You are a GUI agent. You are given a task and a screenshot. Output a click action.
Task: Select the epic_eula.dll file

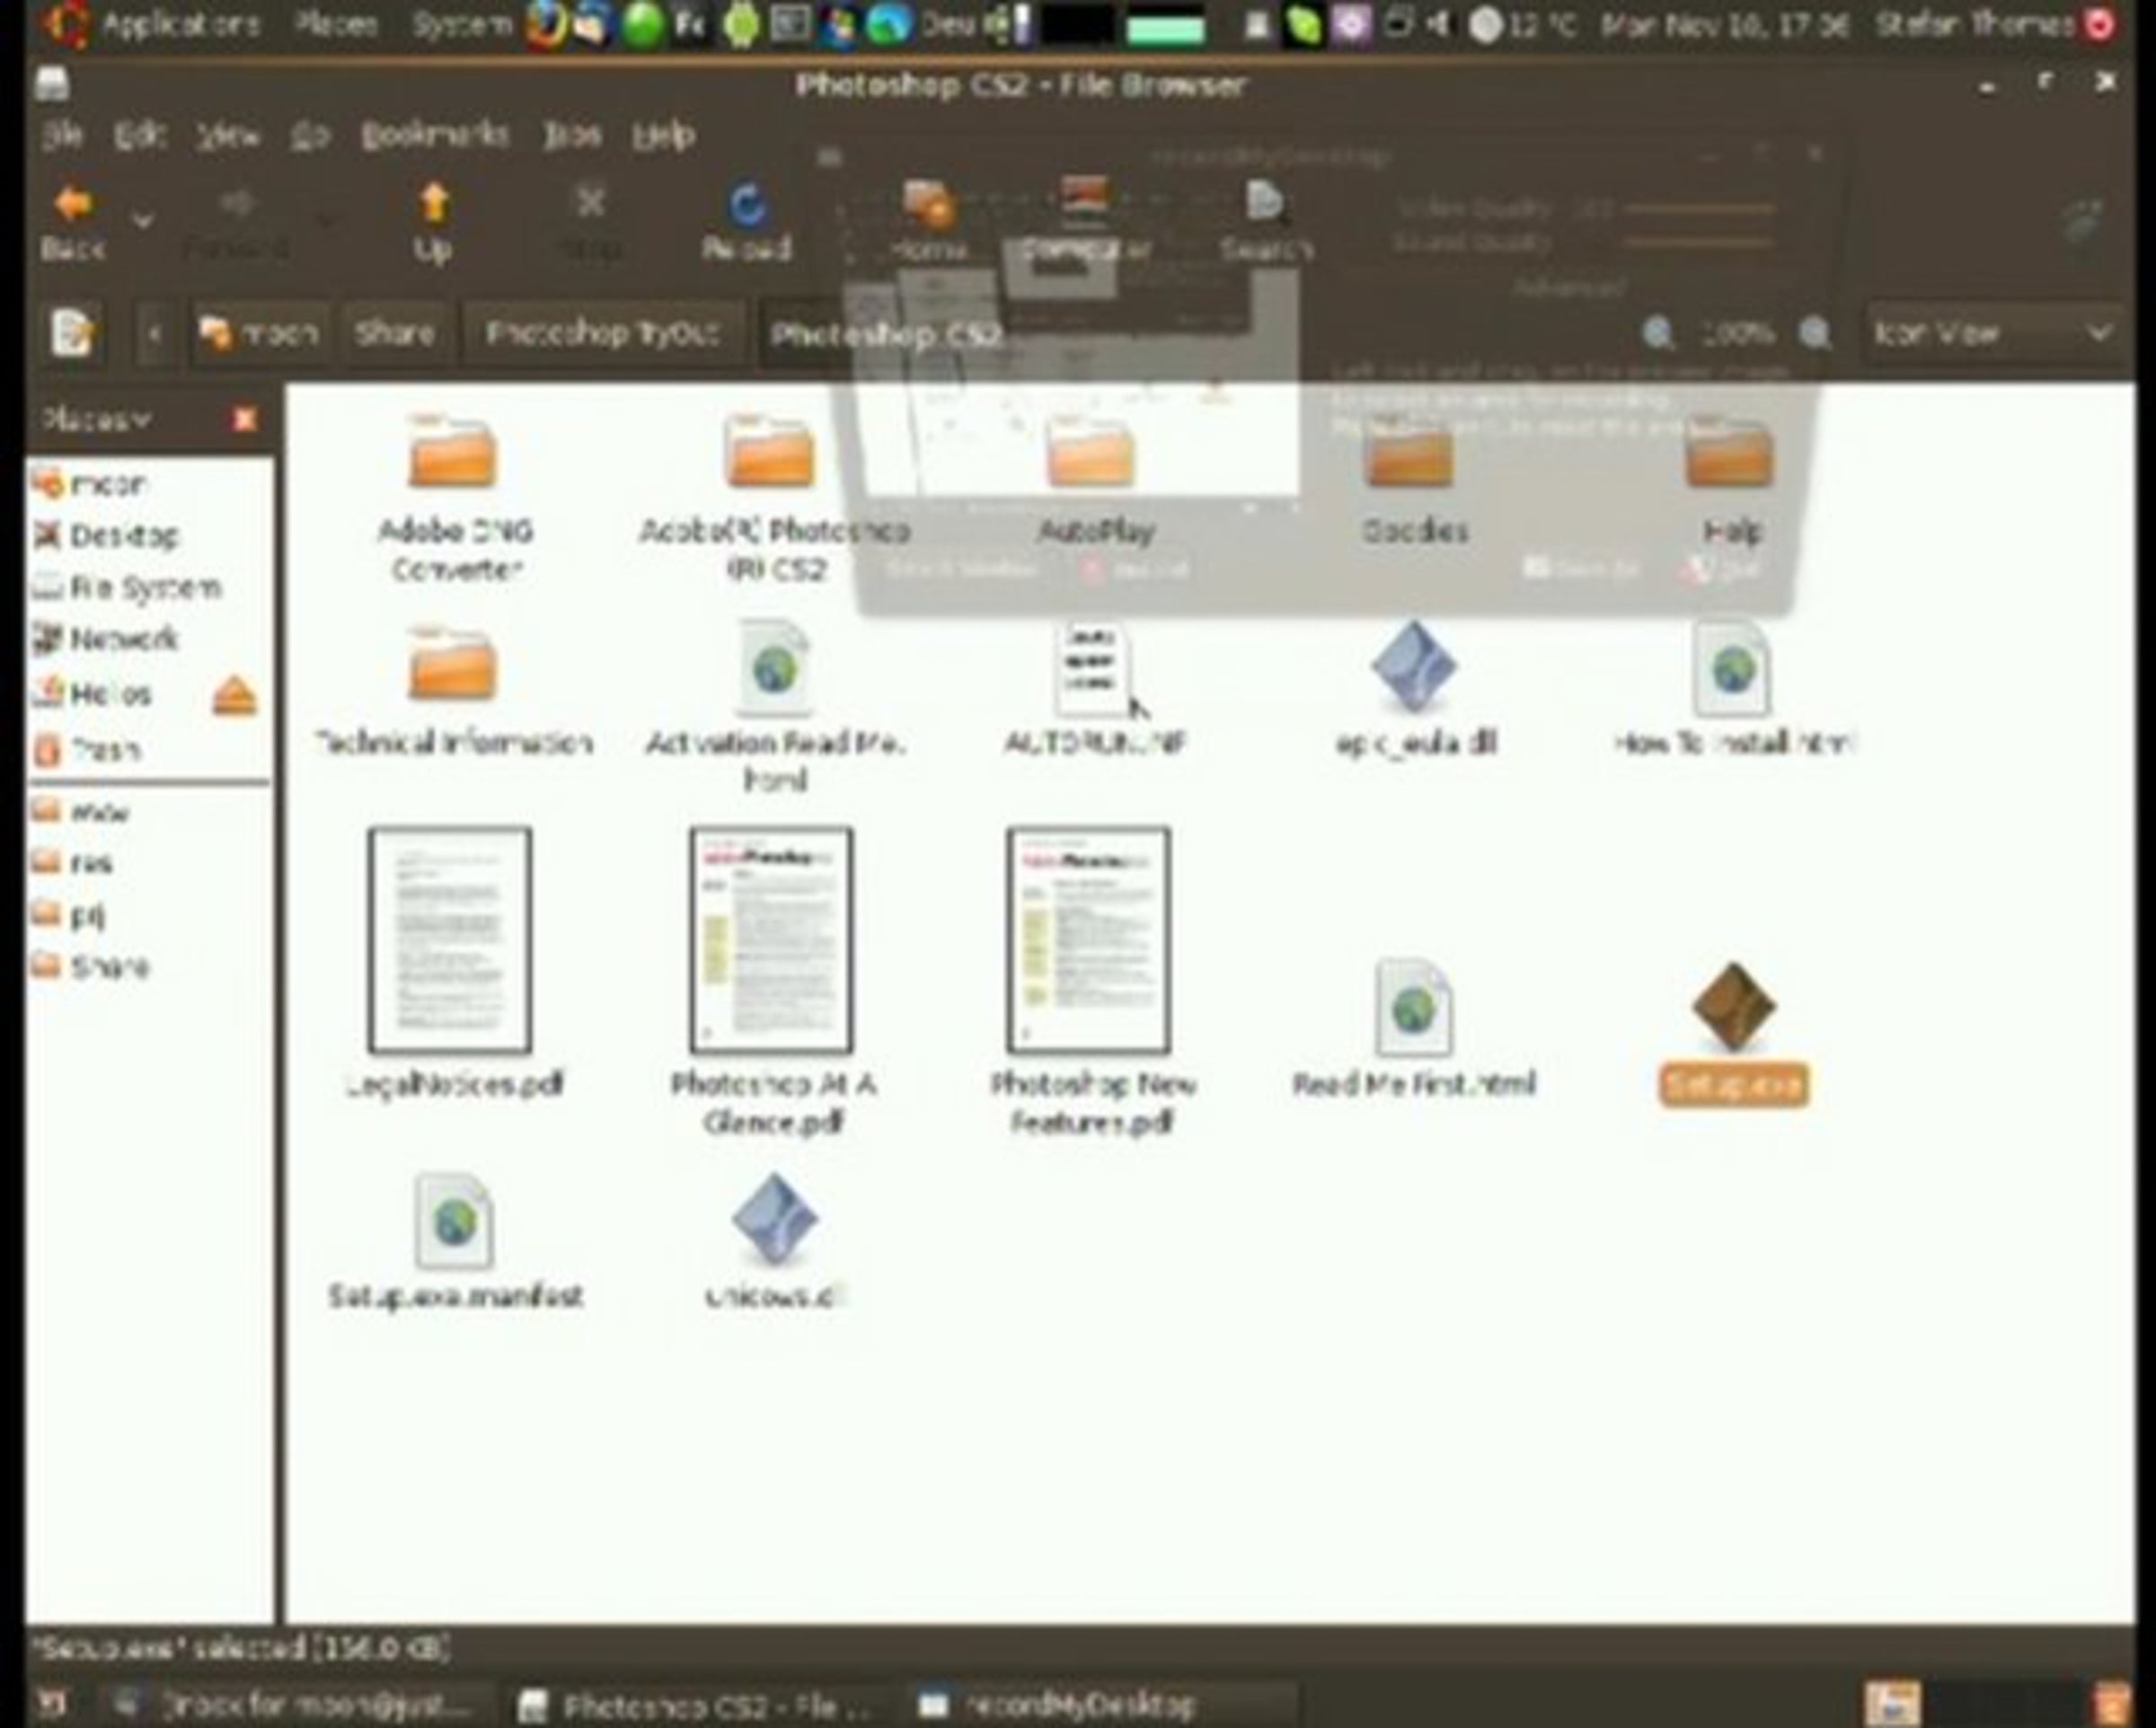coord(1413,666)
